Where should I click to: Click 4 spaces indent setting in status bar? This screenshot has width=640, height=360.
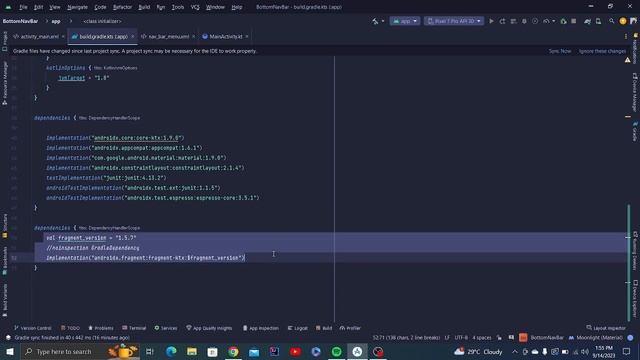tap(482, 338)
